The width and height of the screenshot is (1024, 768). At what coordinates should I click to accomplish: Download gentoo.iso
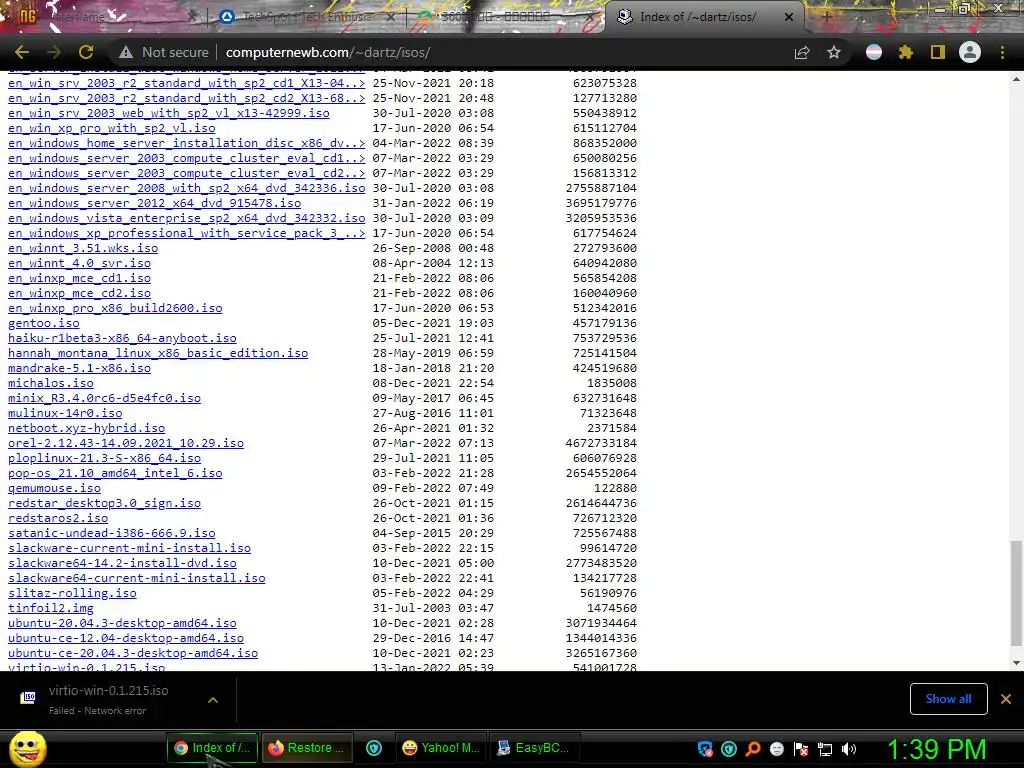[44, 323]
